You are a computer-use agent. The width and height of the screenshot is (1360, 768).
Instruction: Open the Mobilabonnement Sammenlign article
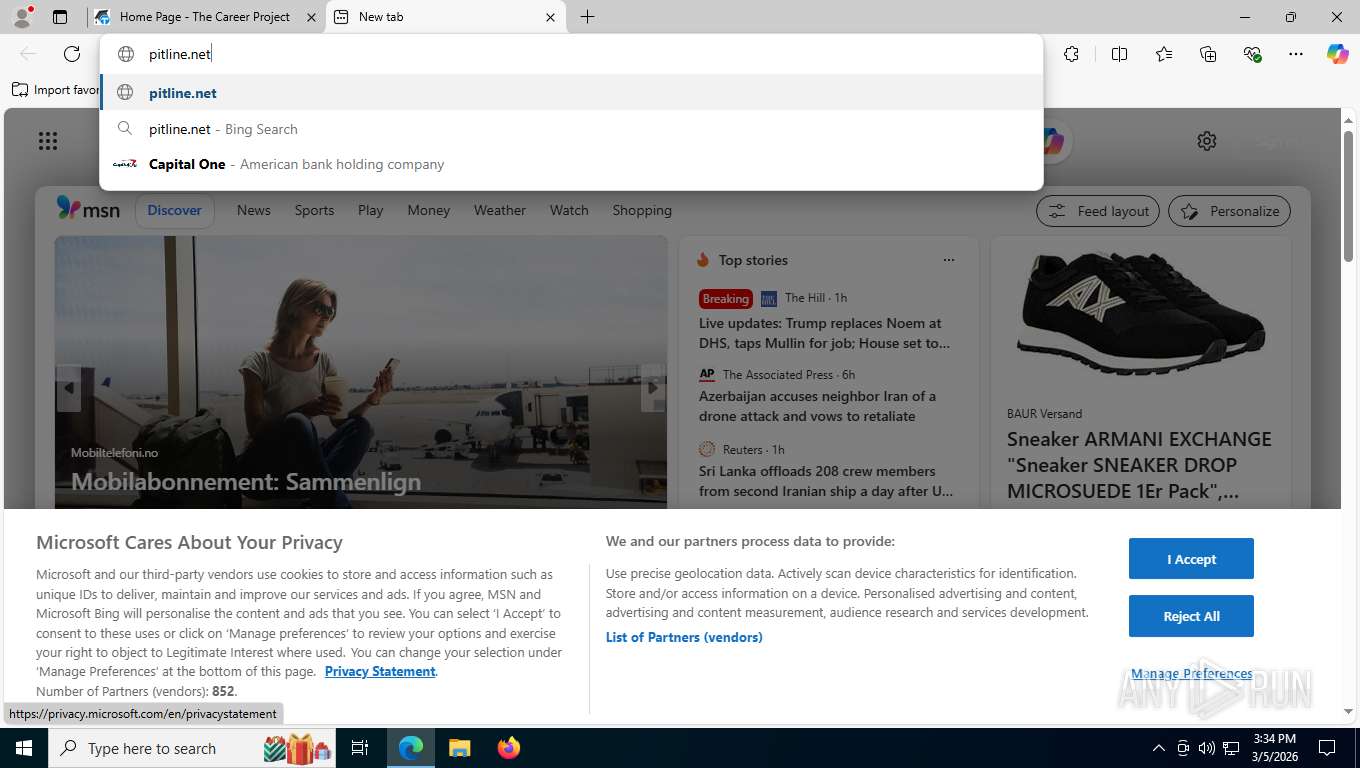(x=246, y=481)
